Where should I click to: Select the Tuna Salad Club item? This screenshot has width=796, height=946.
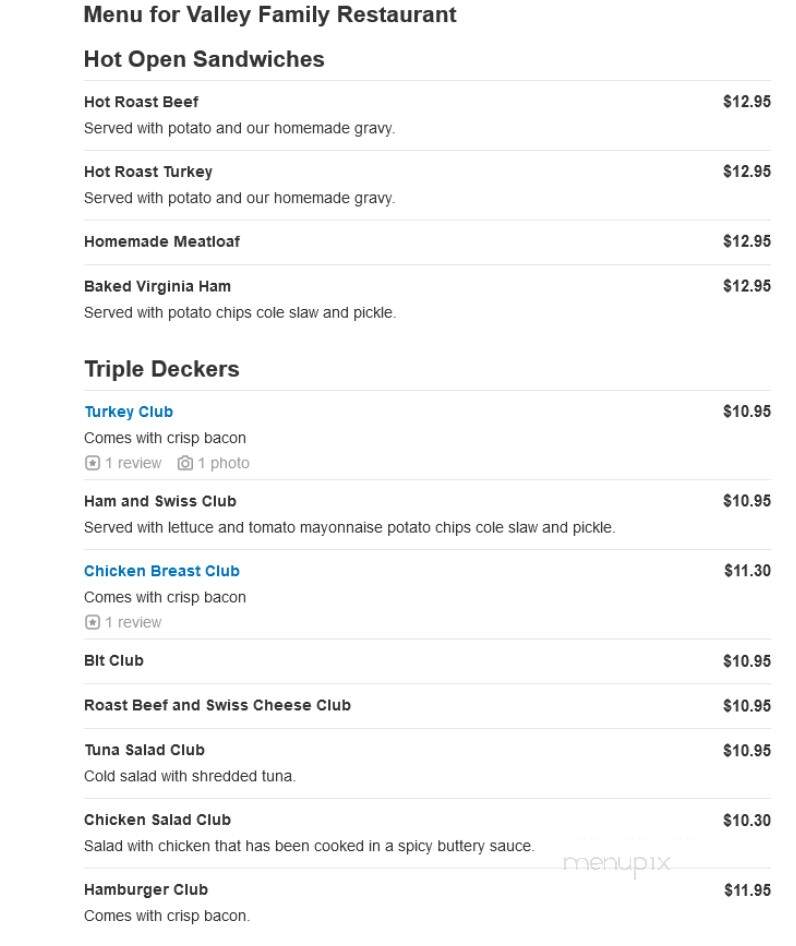point(145,750)
